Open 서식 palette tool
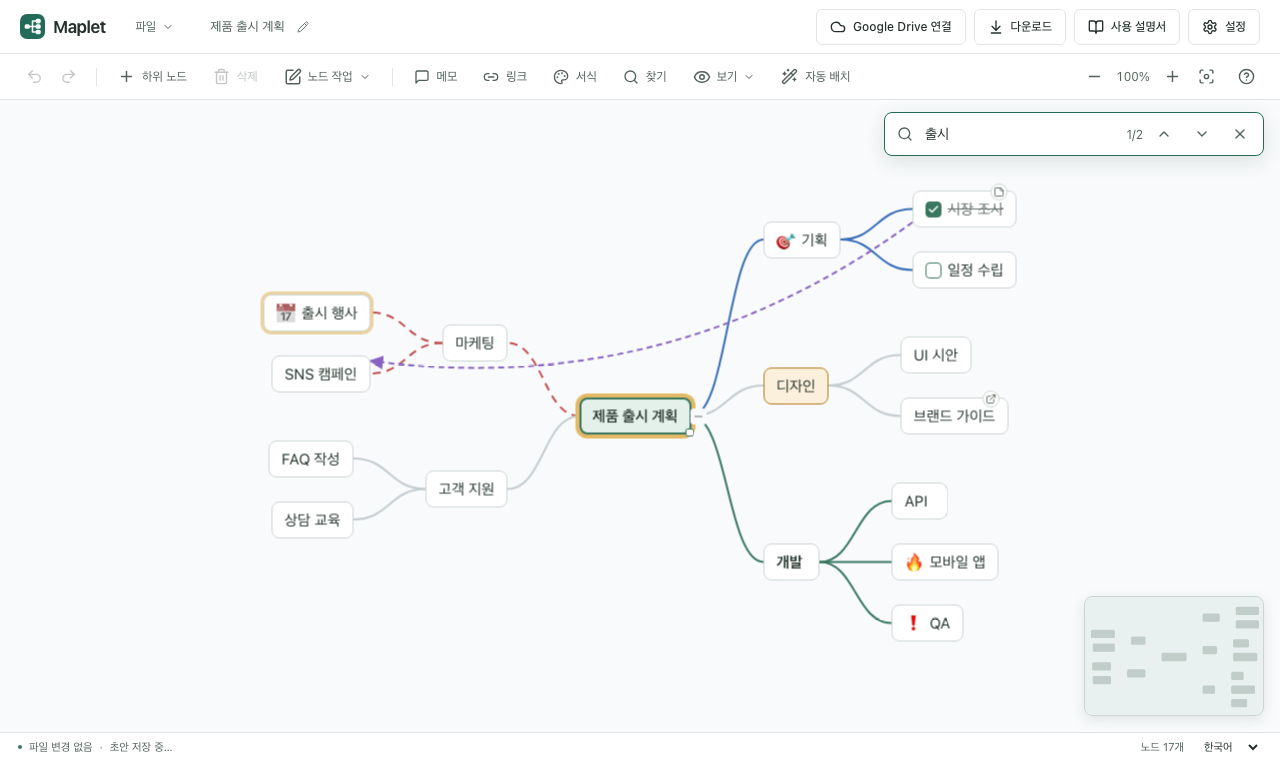This screenshot has height=760, width=1280. tap(575, 77)
